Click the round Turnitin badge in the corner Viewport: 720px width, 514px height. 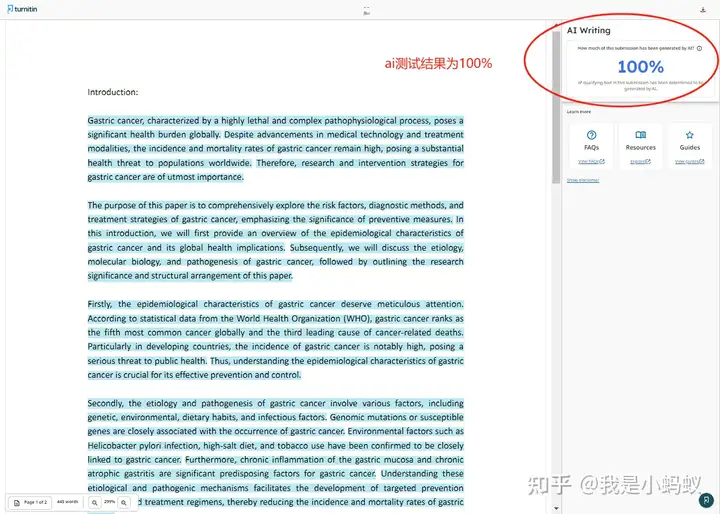click(706, 500)
